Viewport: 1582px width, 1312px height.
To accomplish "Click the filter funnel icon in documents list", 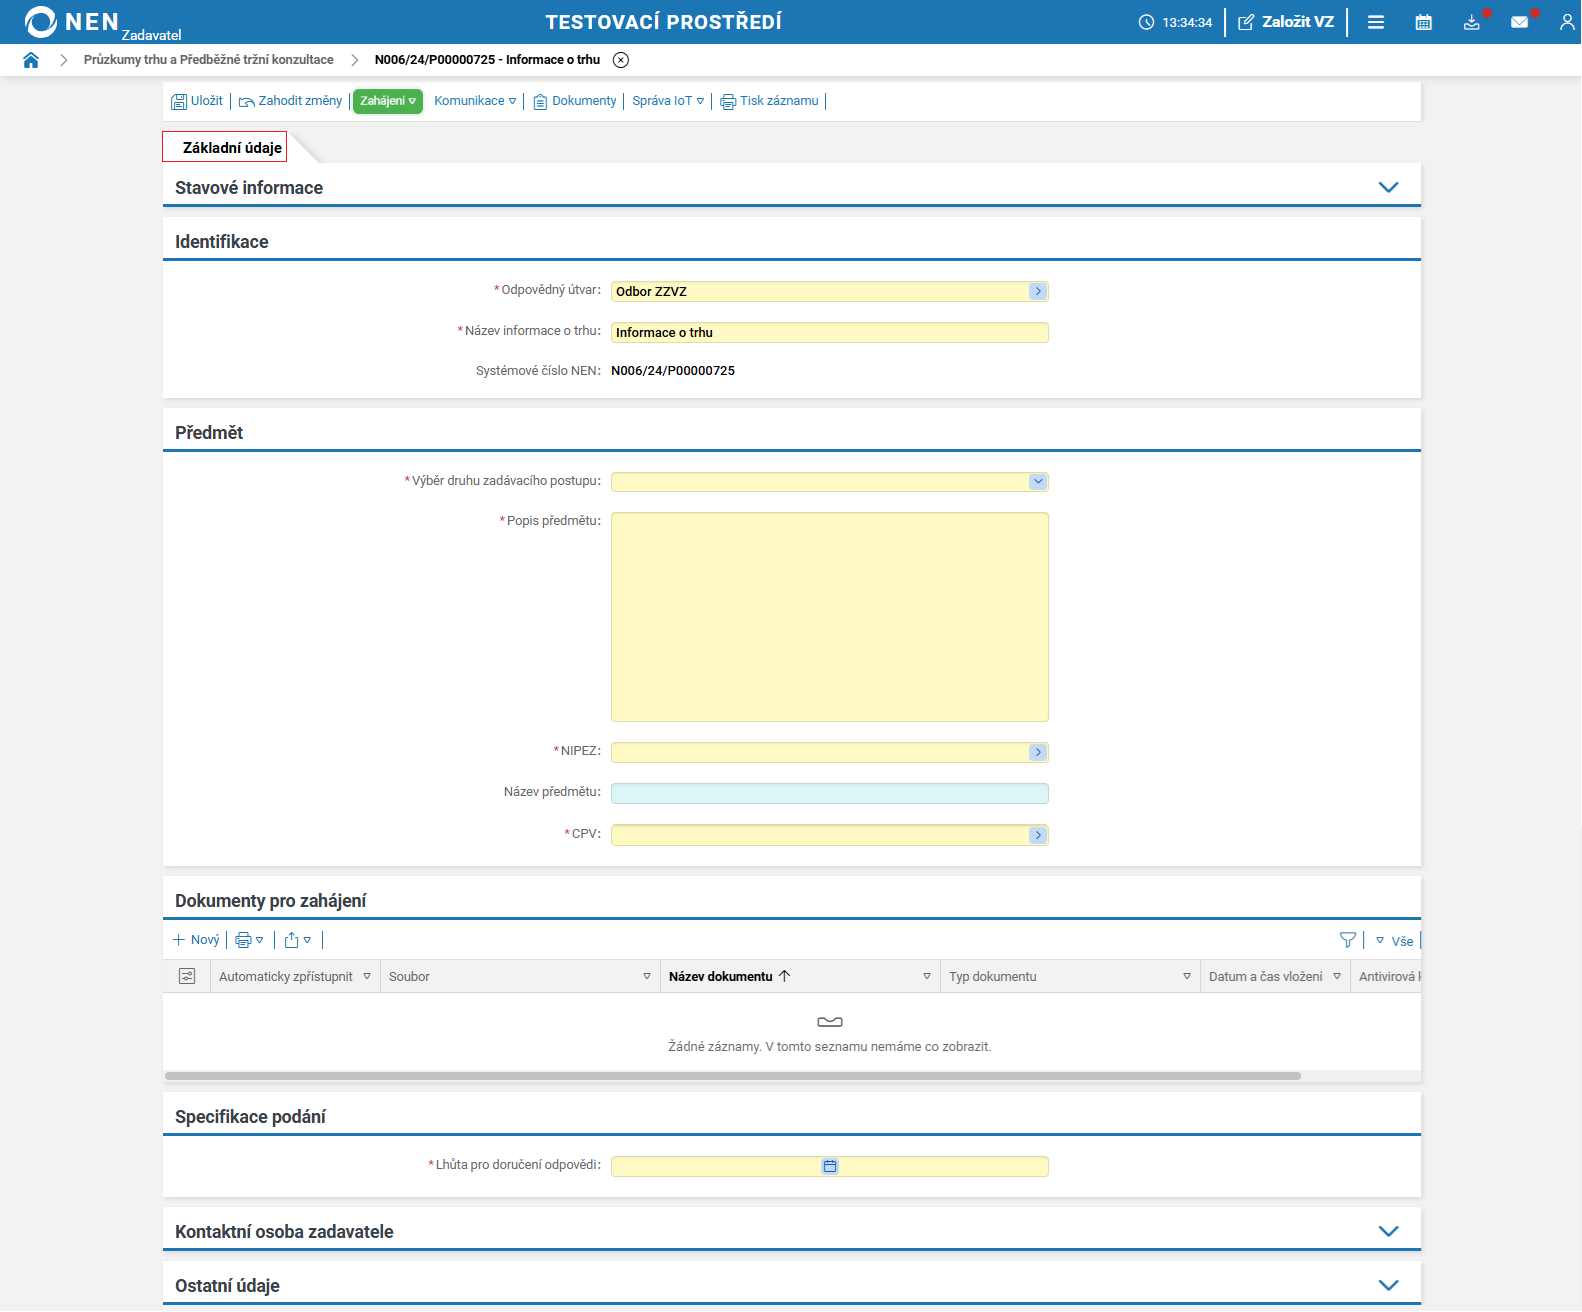I will pos(1347,940).
